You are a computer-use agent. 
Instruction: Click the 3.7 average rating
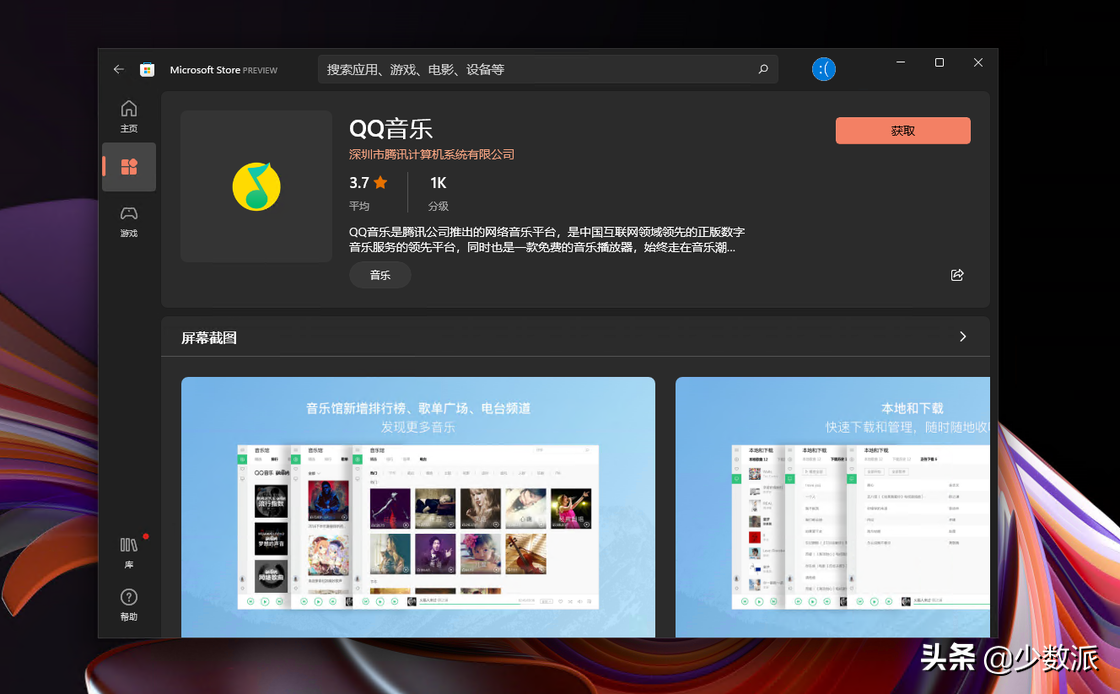(369, 193)
